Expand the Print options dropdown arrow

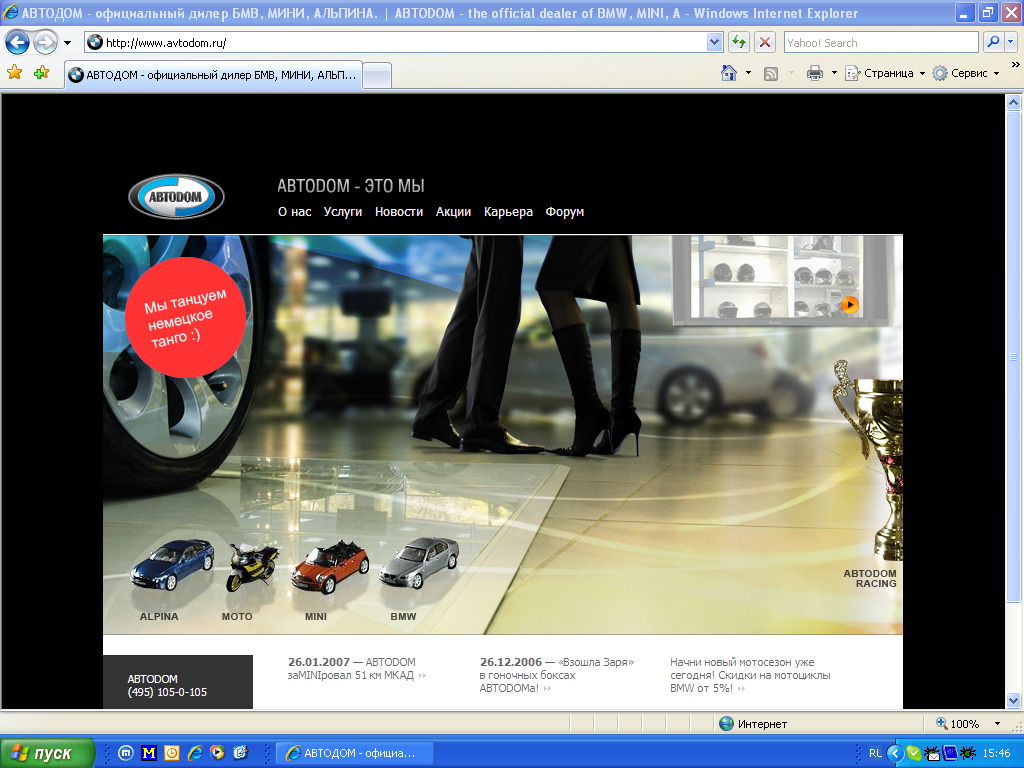pyautogui.click(x=834, y=73)
